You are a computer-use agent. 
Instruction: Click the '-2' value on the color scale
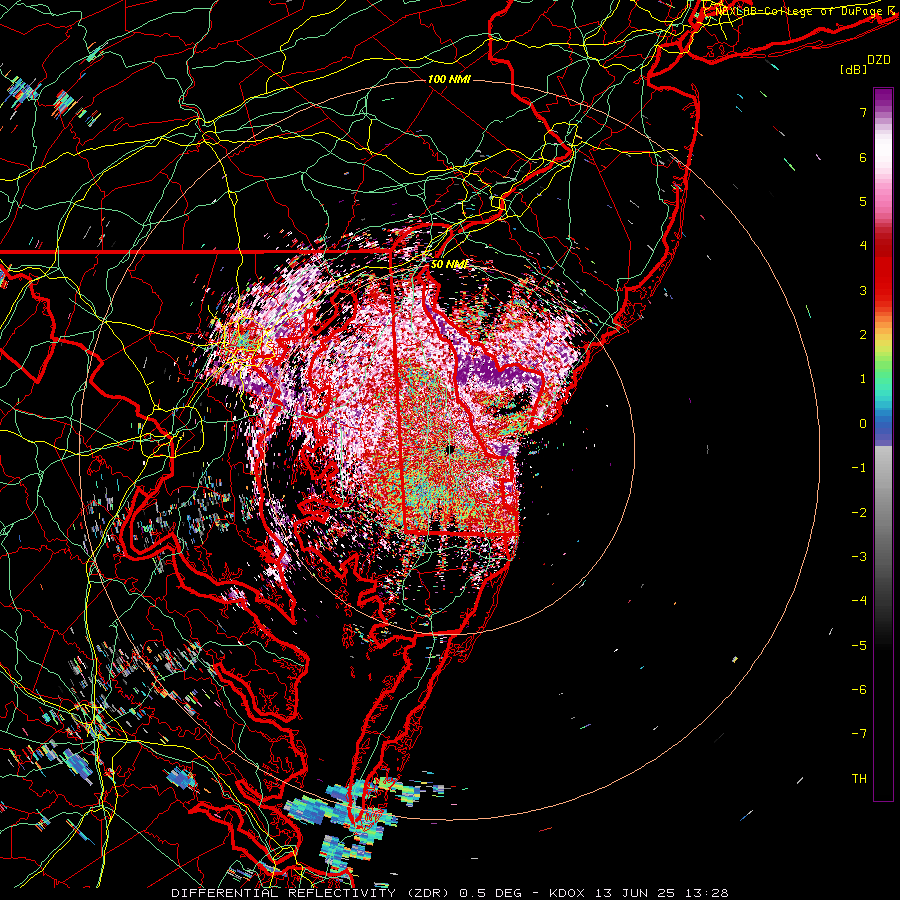[859, 513]
